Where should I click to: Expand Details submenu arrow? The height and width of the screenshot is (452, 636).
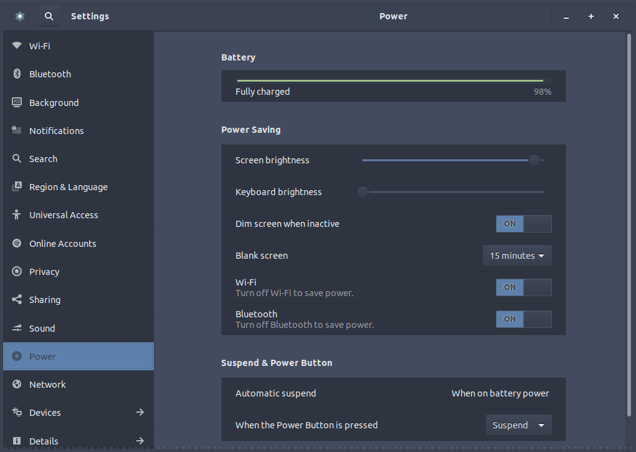140,441
